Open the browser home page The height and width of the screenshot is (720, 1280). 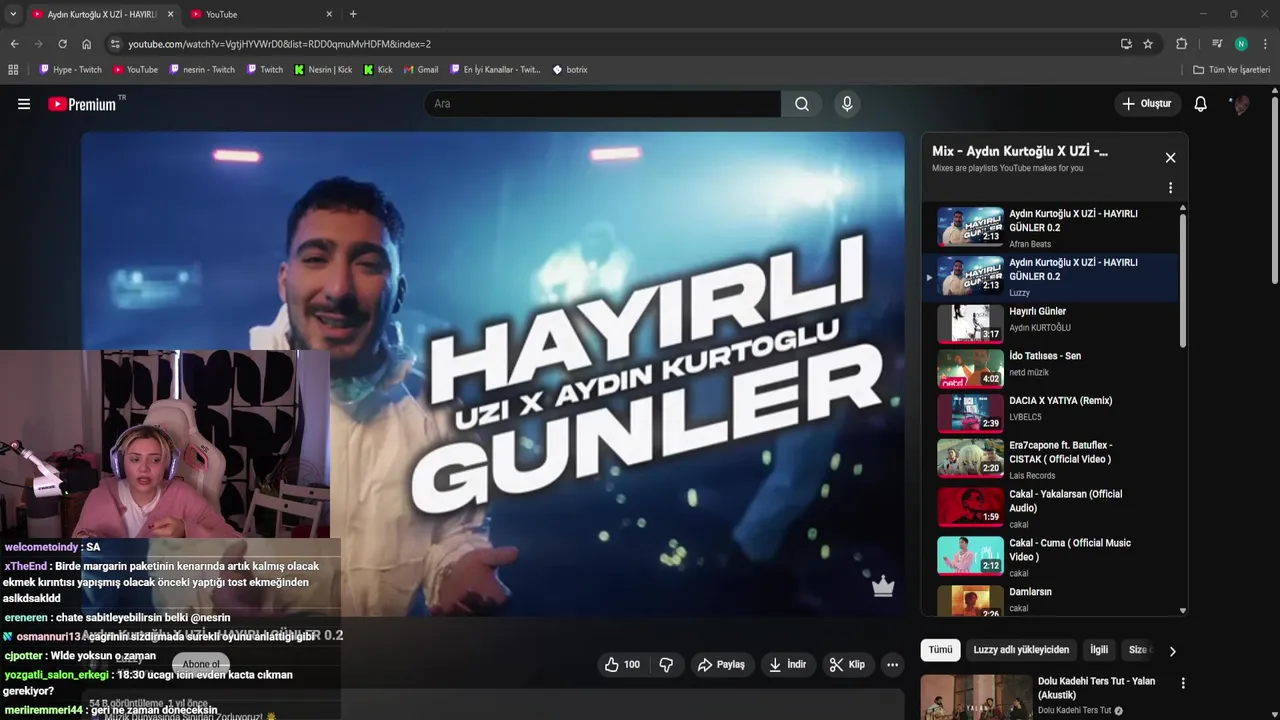pyautogui.click(x=87, y=44)
